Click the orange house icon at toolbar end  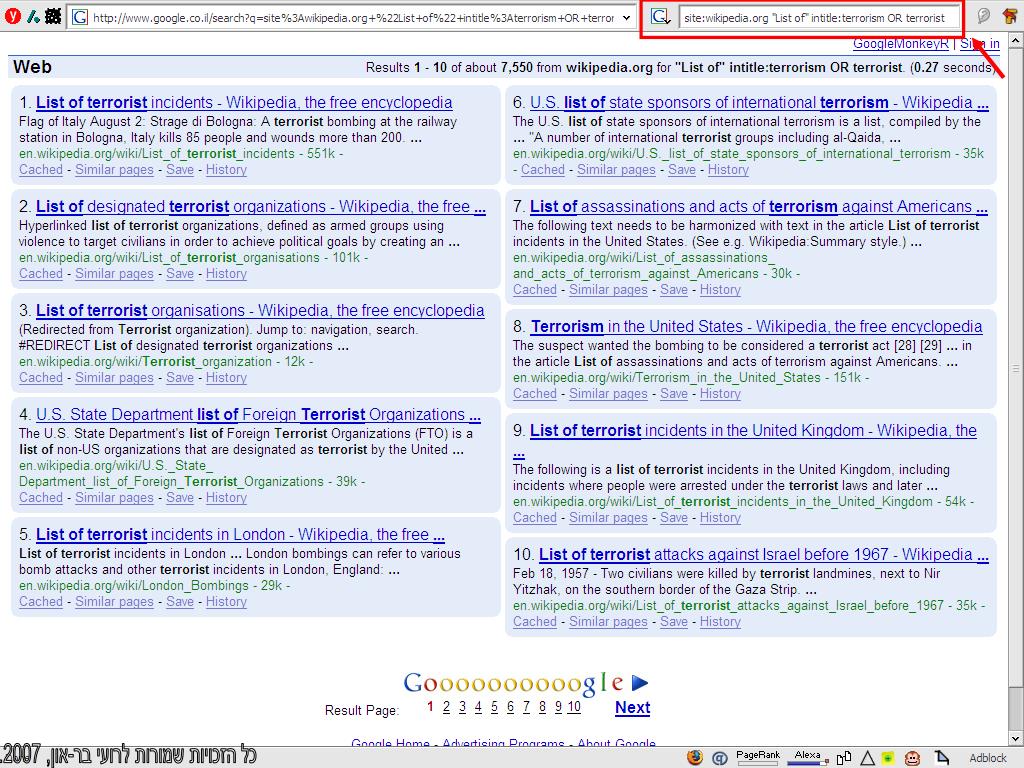tap(1010, 16)
